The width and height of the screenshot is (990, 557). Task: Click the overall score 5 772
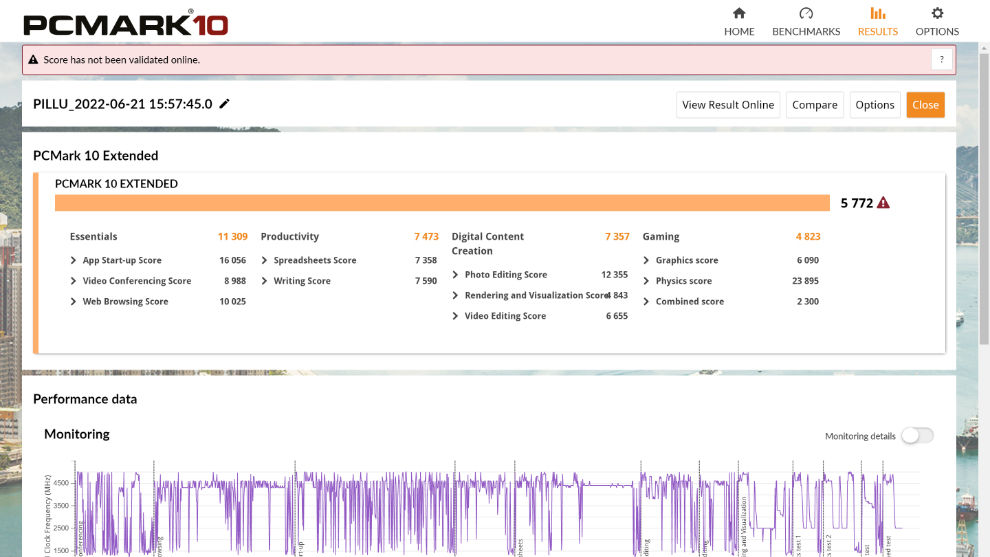click(x=856, y=203)
